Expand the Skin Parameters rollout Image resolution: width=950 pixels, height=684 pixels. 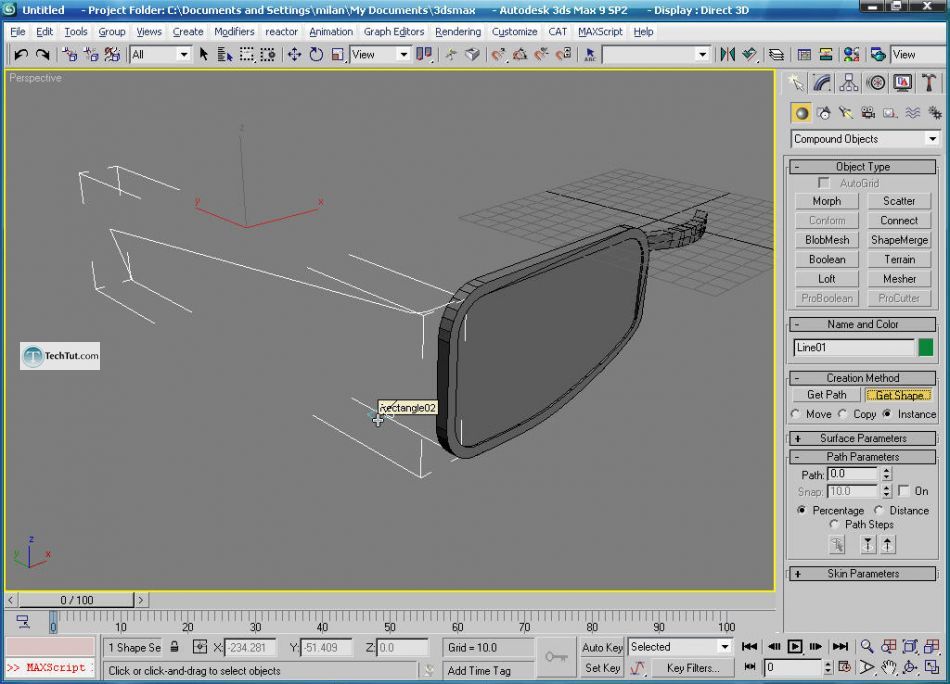[863, 573]
